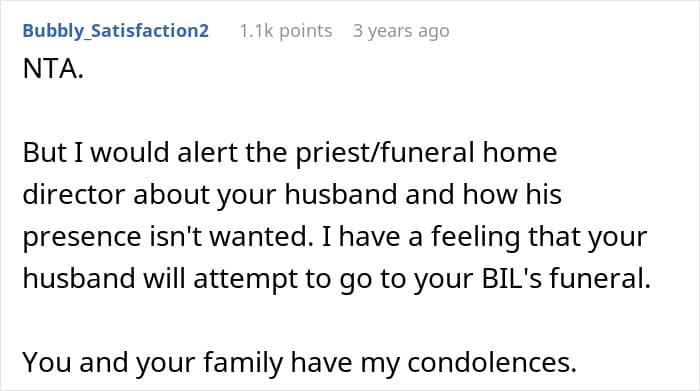Click the words BIL's funeral
The height and width of the screenshot is (391, 700).
(x=566, y=279)
